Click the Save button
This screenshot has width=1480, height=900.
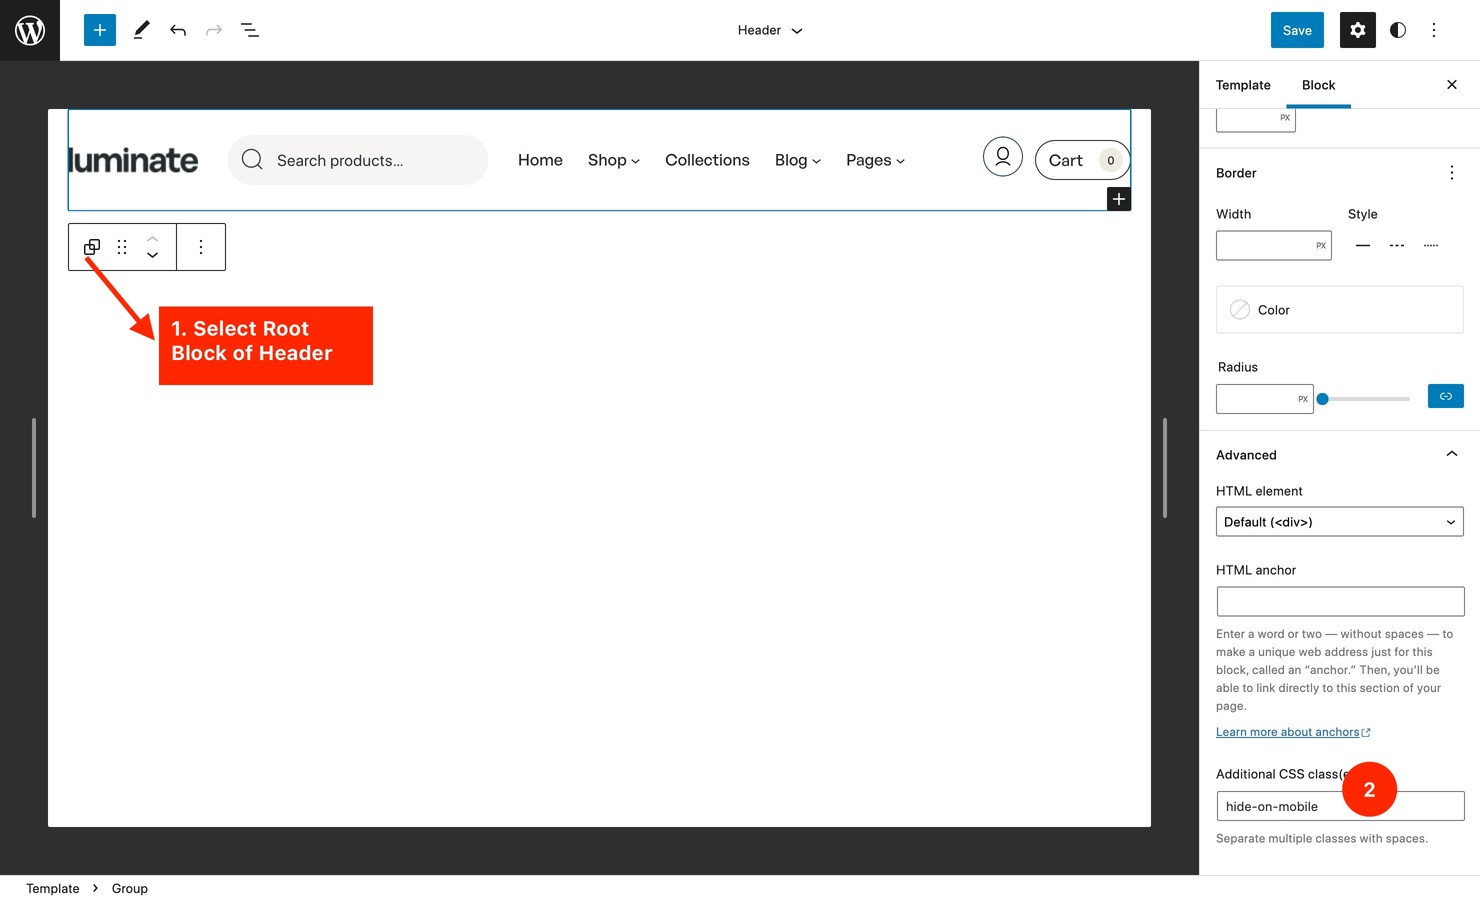click(1296, 30)
